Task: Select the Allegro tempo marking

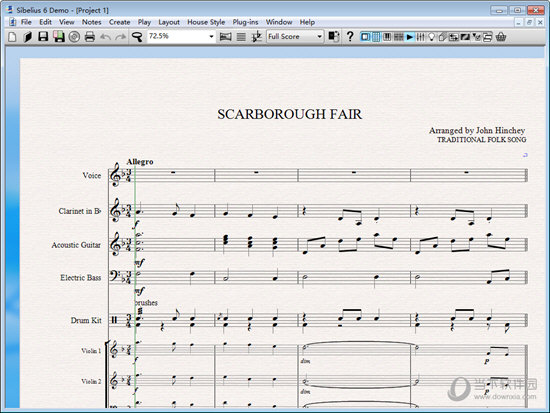Action: coord(140,162)
